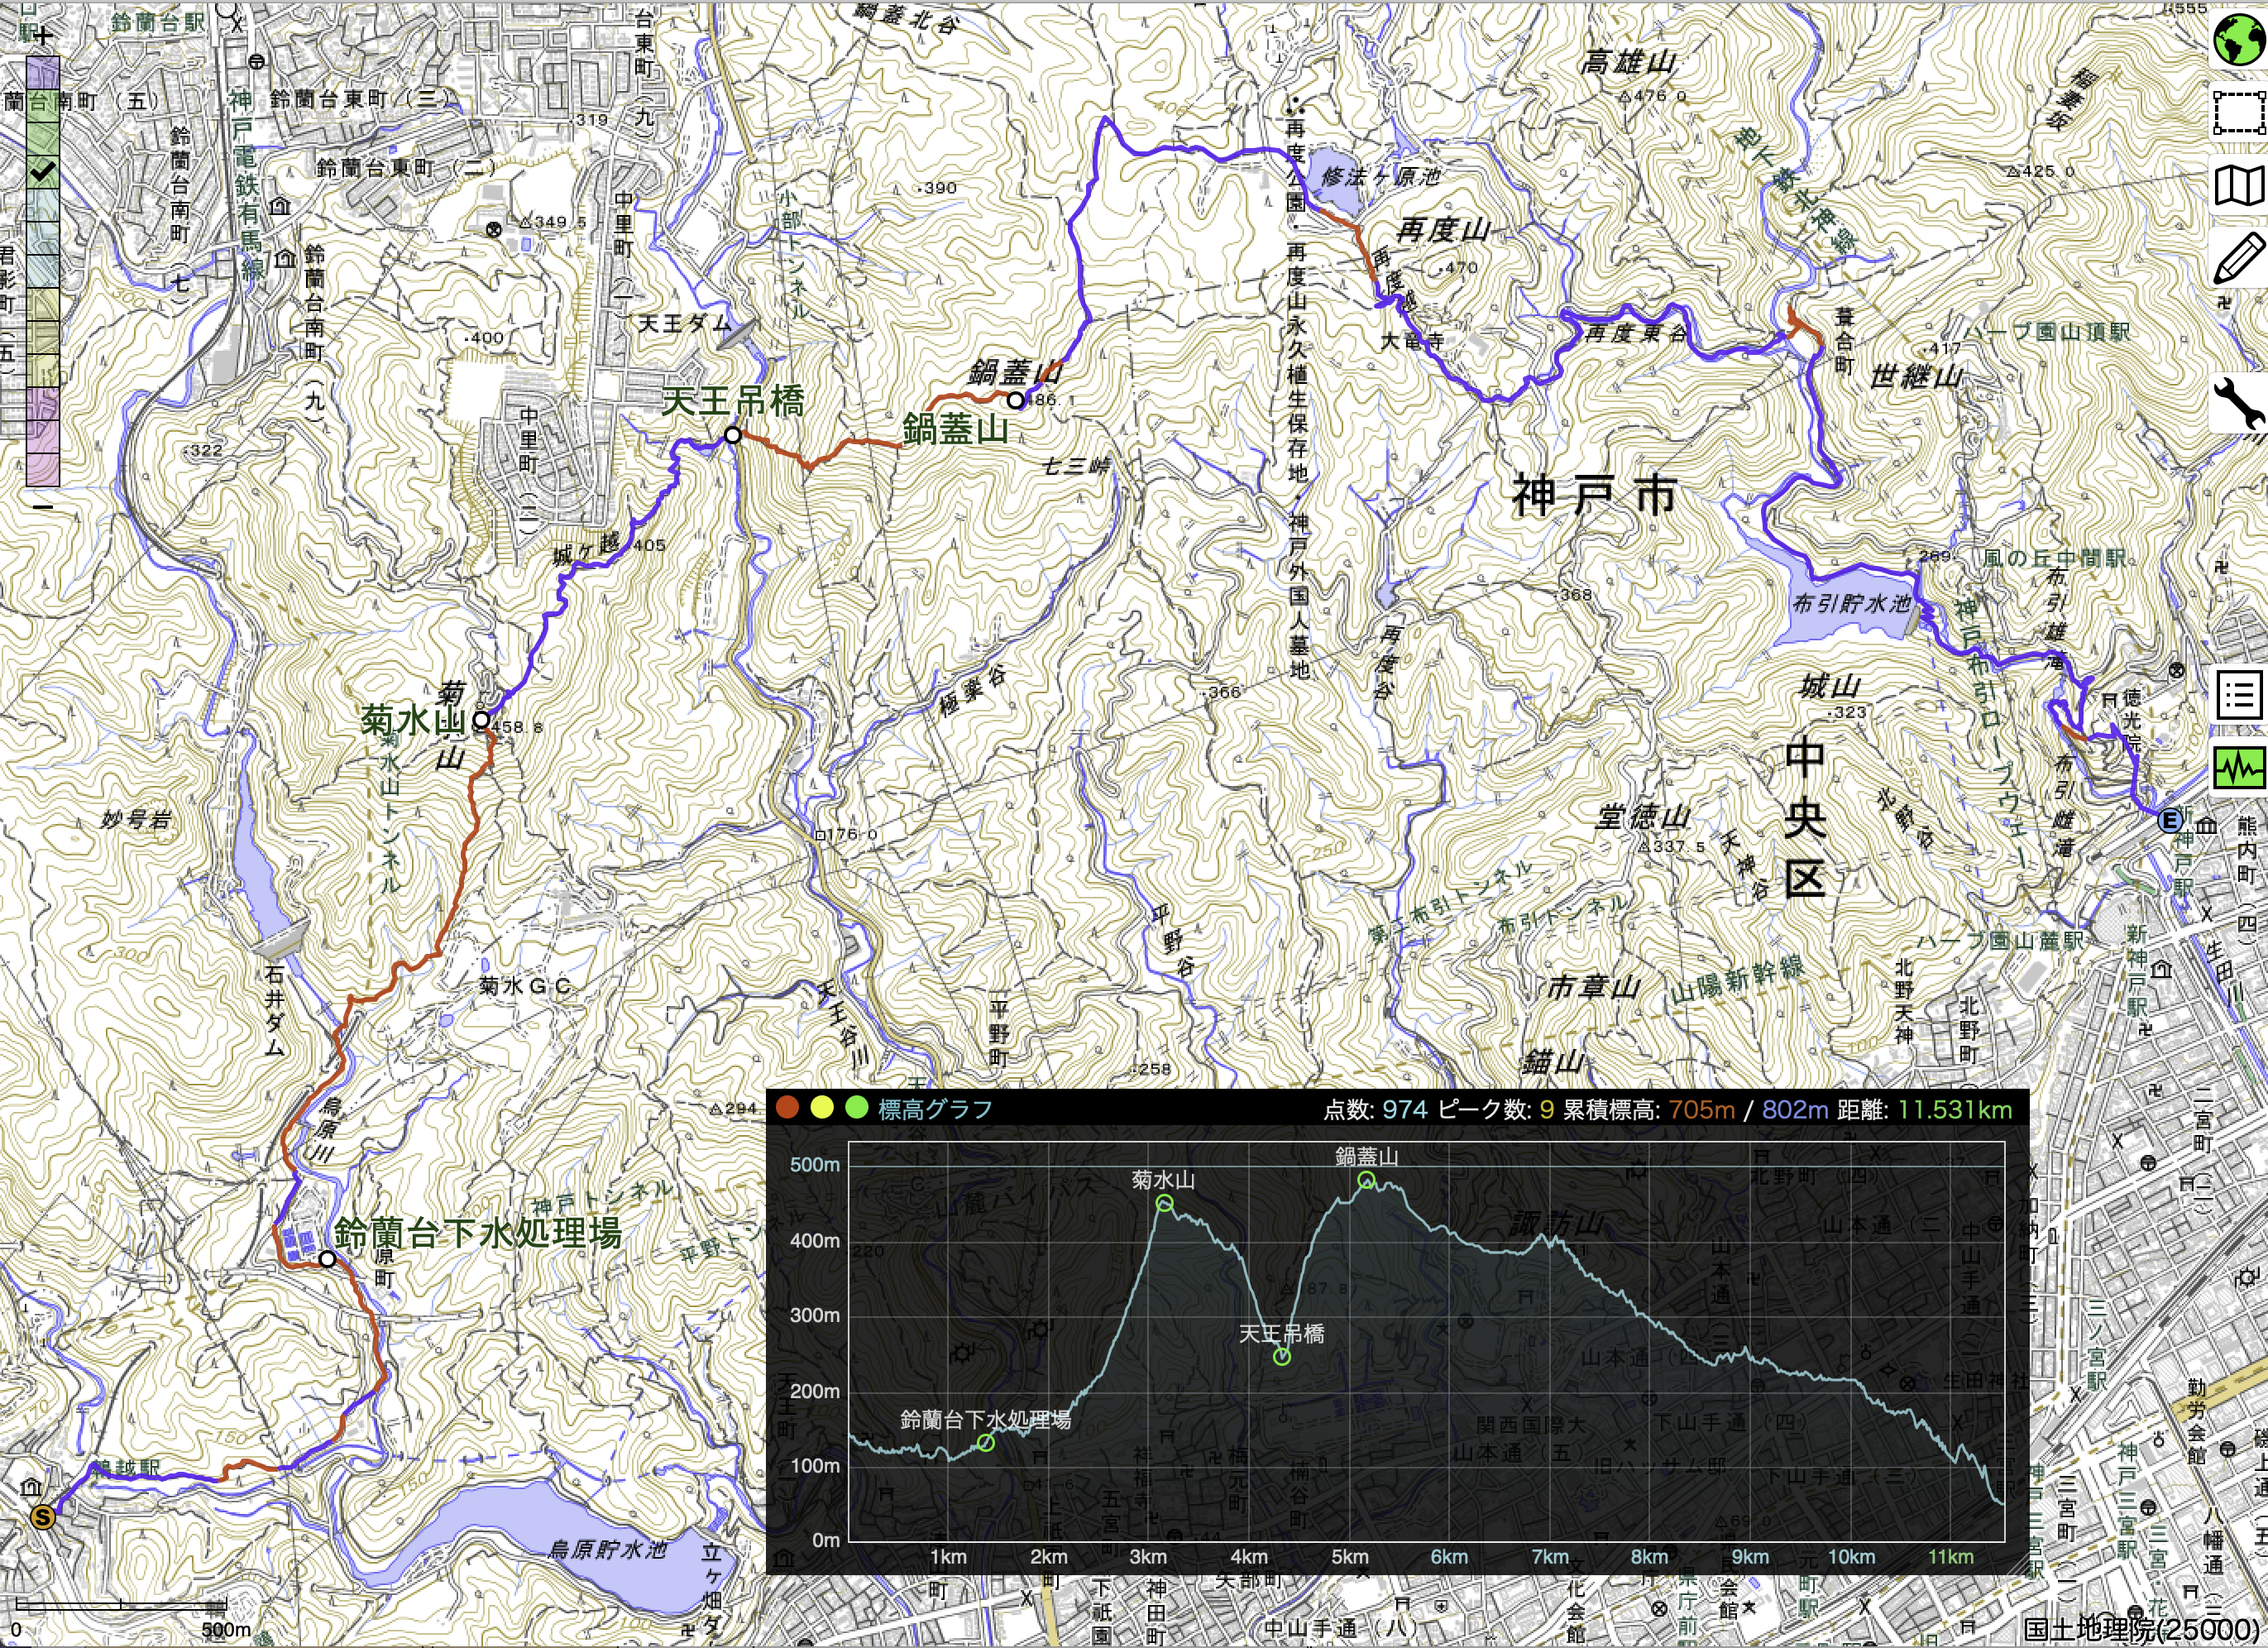Click the 500m axis label on graph

[x=815, y=1164]
